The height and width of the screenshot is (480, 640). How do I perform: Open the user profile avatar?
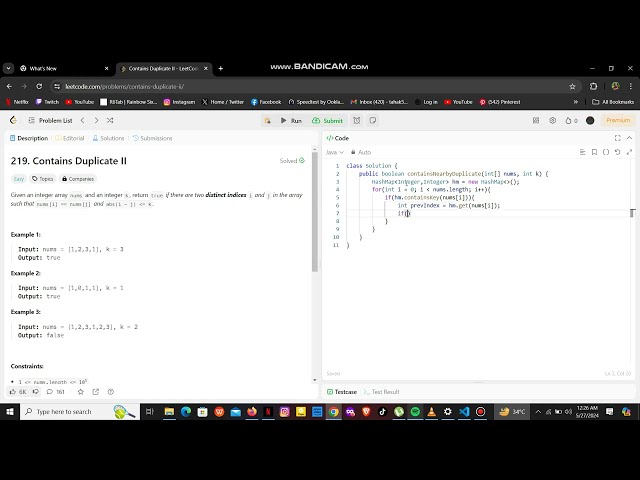point(590,120)
